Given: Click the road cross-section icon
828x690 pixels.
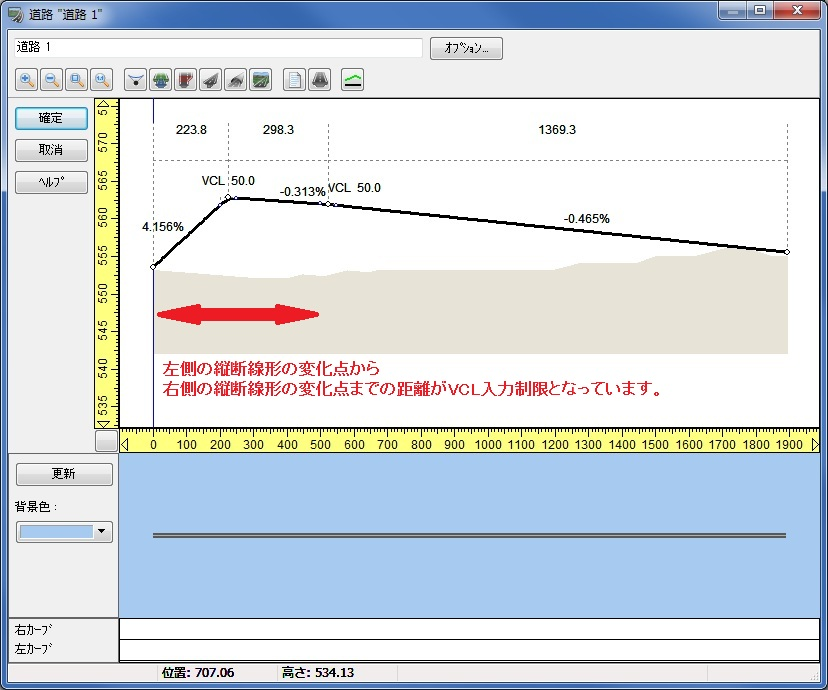Looking at the screenshot, I should tap(319, 80).
